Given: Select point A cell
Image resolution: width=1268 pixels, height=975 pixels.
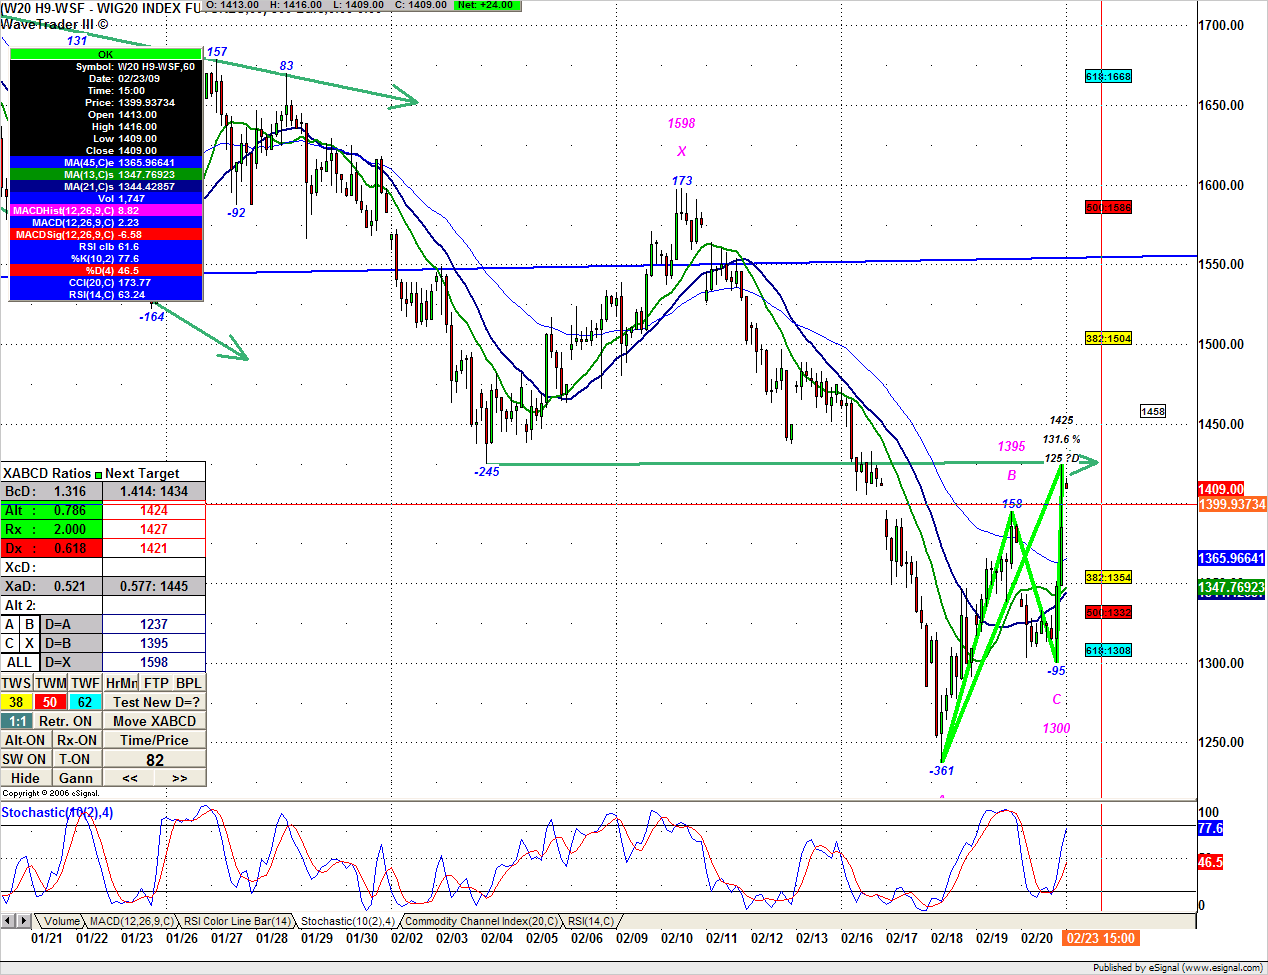Looking at the screenshot, I should [10, 624].
